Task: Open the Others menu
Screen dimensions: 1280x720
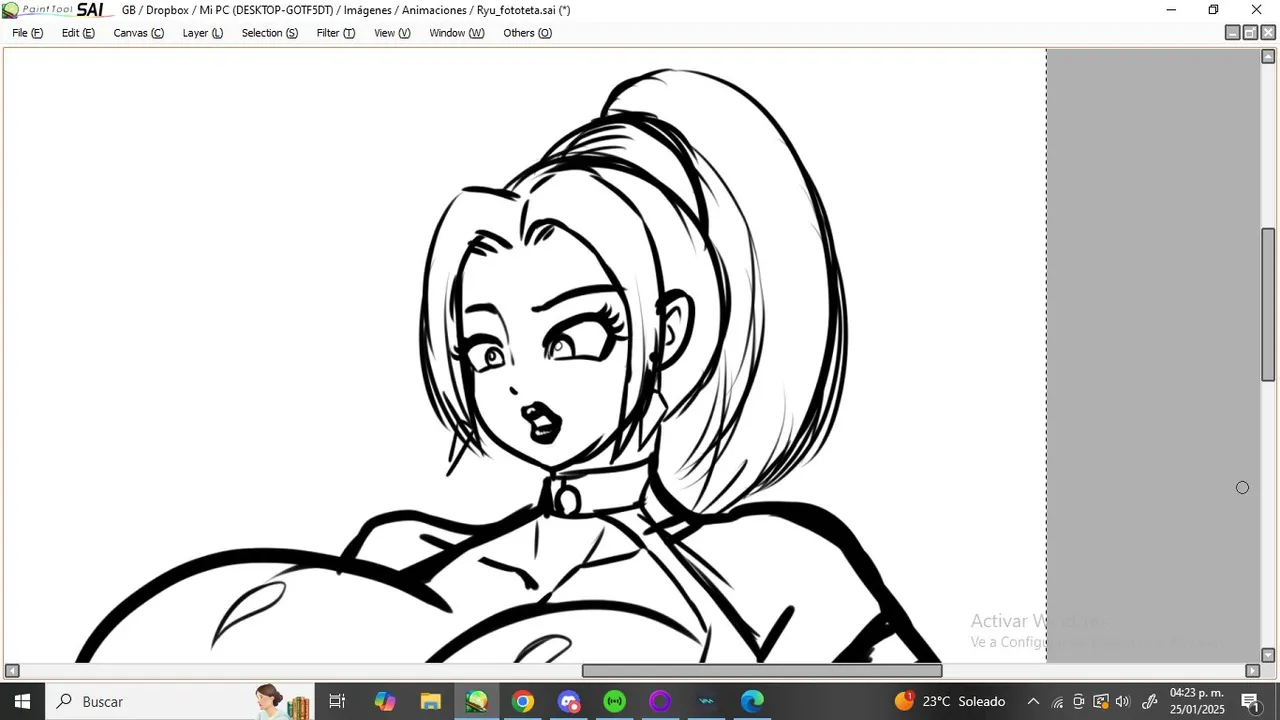Action: point(527,33)
